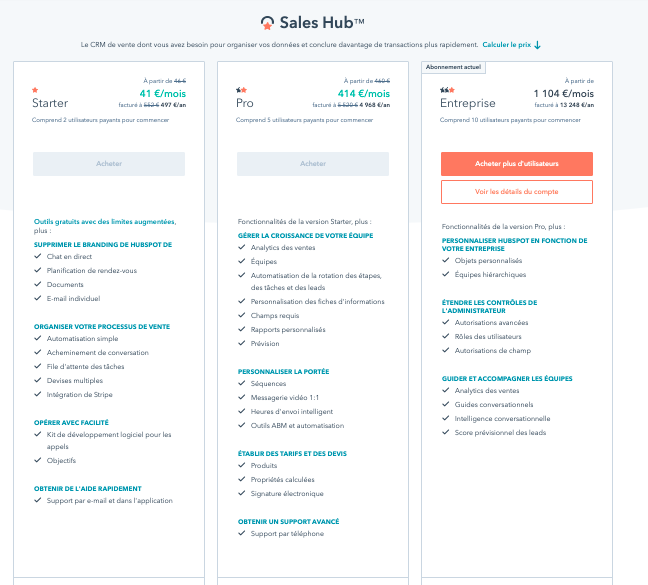Click Objets personnalisés feature

[x=488, y=261]
